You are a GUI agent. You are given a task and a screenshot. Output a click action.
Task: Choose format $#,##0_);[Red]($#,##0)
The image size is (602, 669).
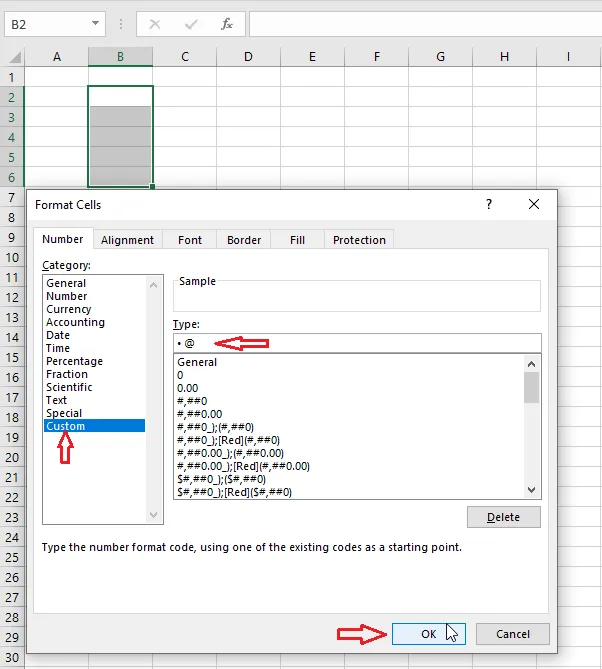pyautogui.click(x=234, y=492)
